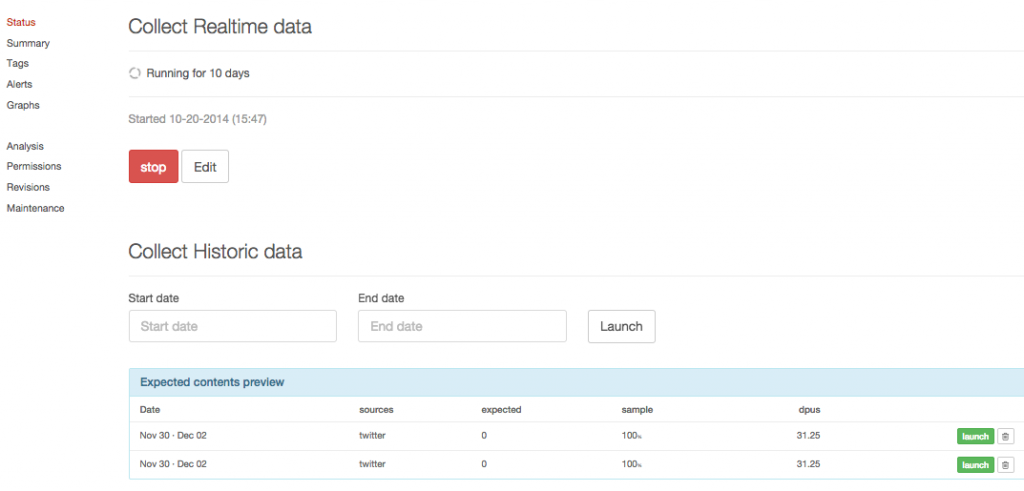Select Tags from the left navigation
Screen dimensions: 1024x491
18,64
